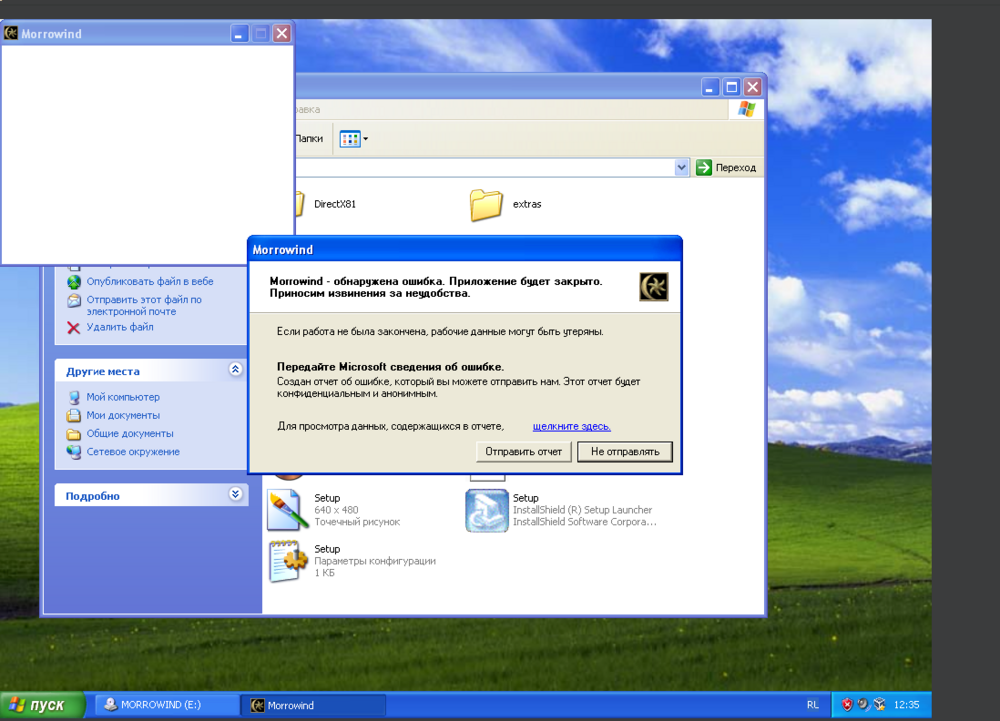Open the щелкните здесь link
Screen dimensions: 1000x721
click(571, 426)
